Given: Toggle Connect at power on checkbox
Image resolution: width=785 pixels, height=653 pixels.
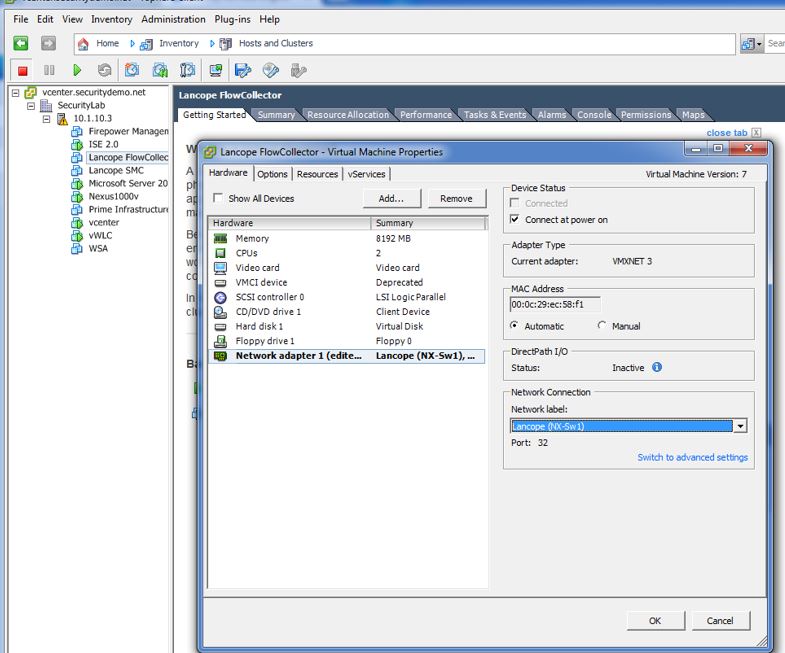Looking at the screenshot, I should coord(514,219).
